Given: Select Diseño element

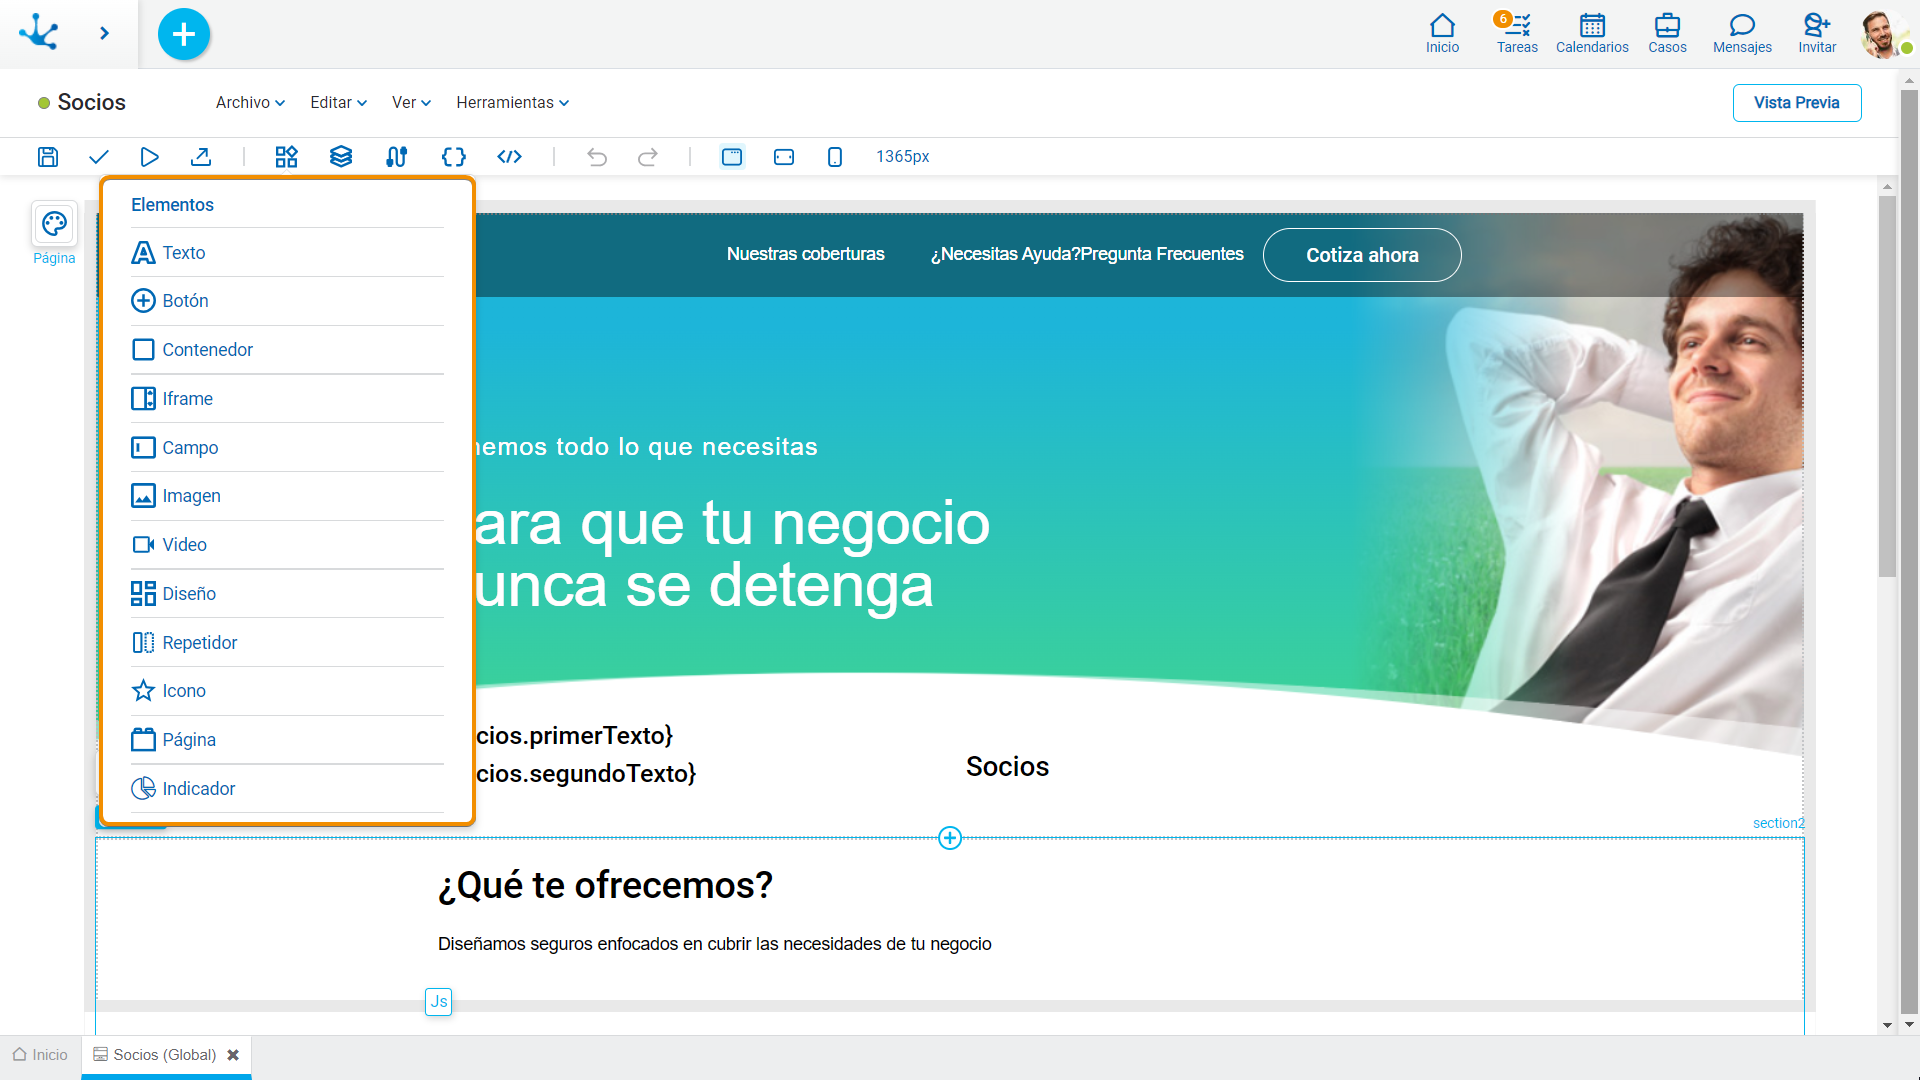Looking at the screenshot, I should [x=287, y=594].
